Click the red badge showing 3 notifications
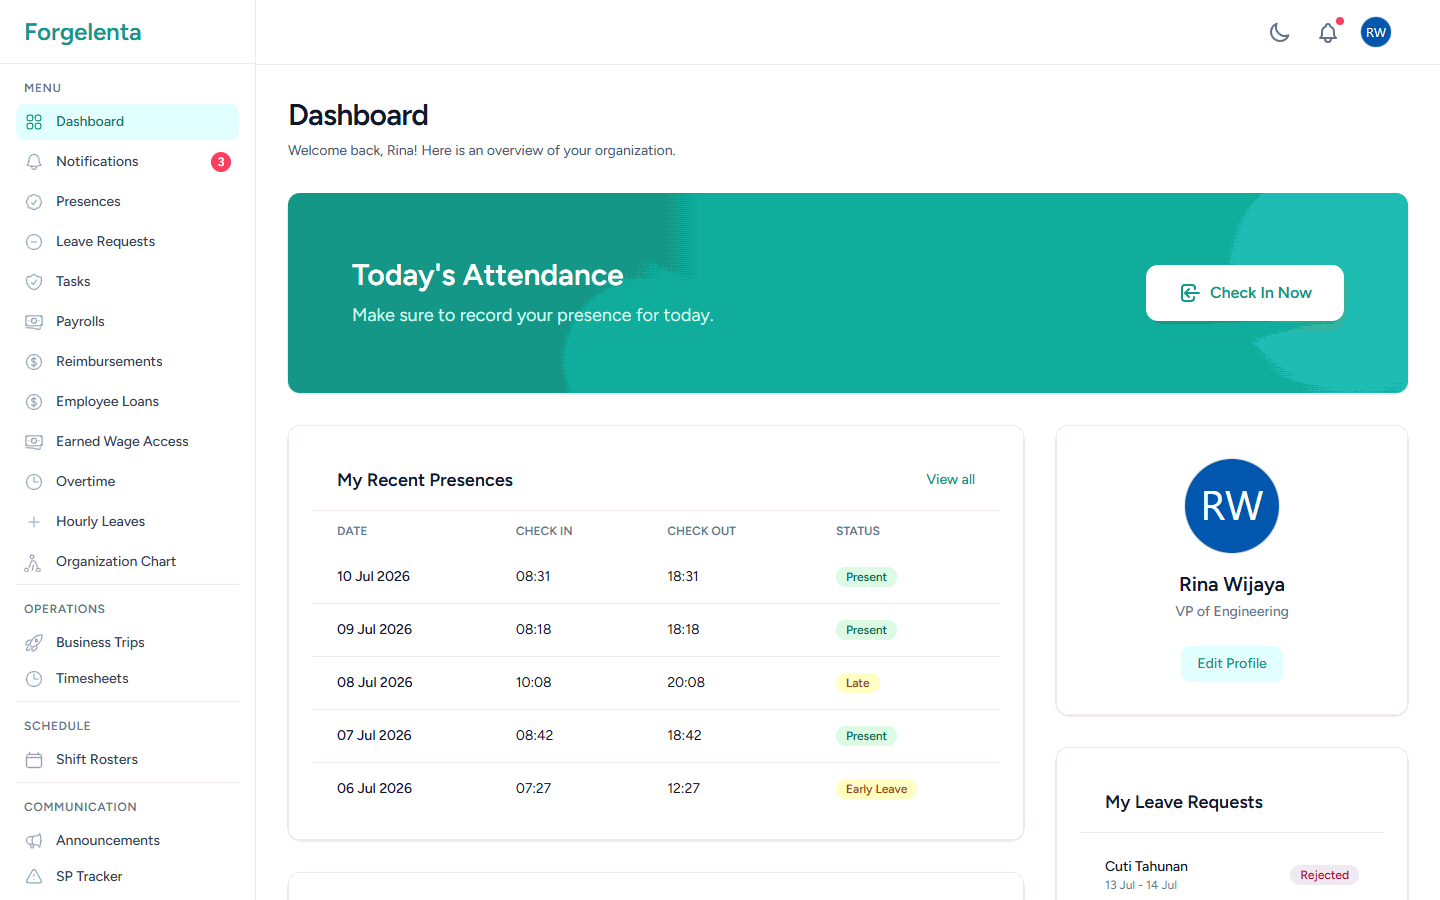Image resolution: width=1440 pixels, height=900 pixels. (221, 162)
